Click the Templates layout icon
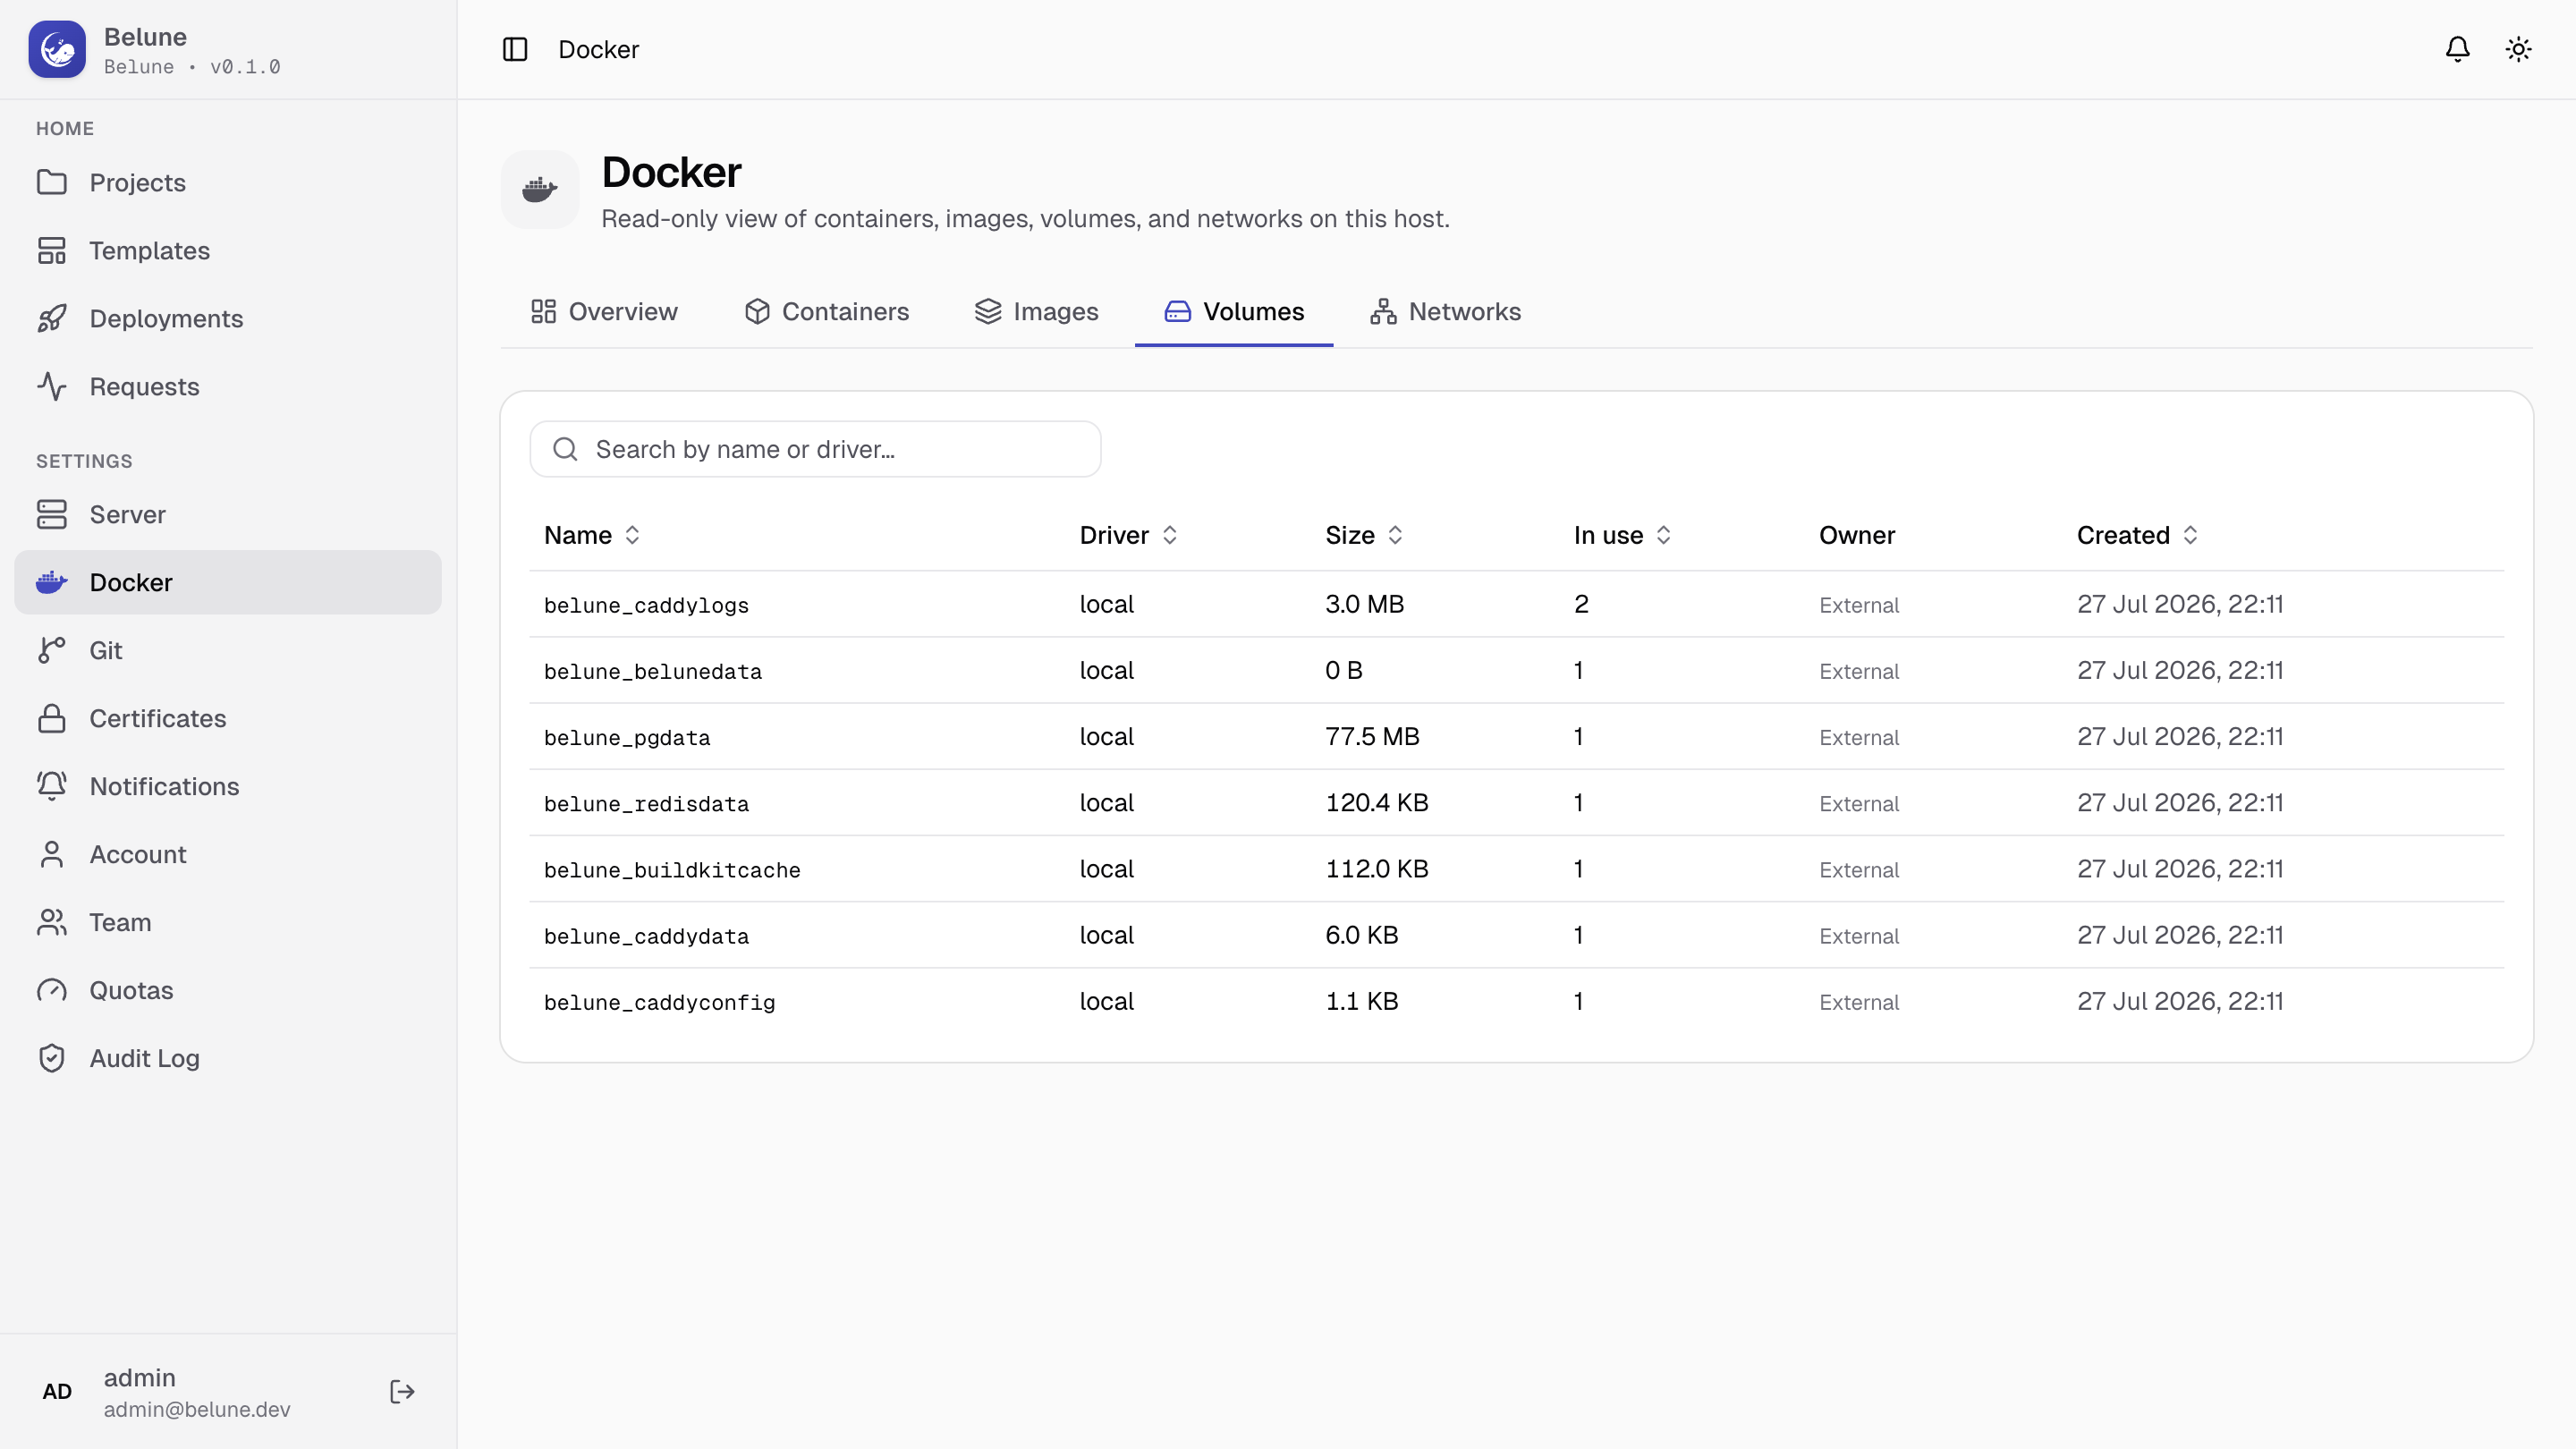Image resolution: width=2576 pixels, height=1449 pixels. click(52, 250)
